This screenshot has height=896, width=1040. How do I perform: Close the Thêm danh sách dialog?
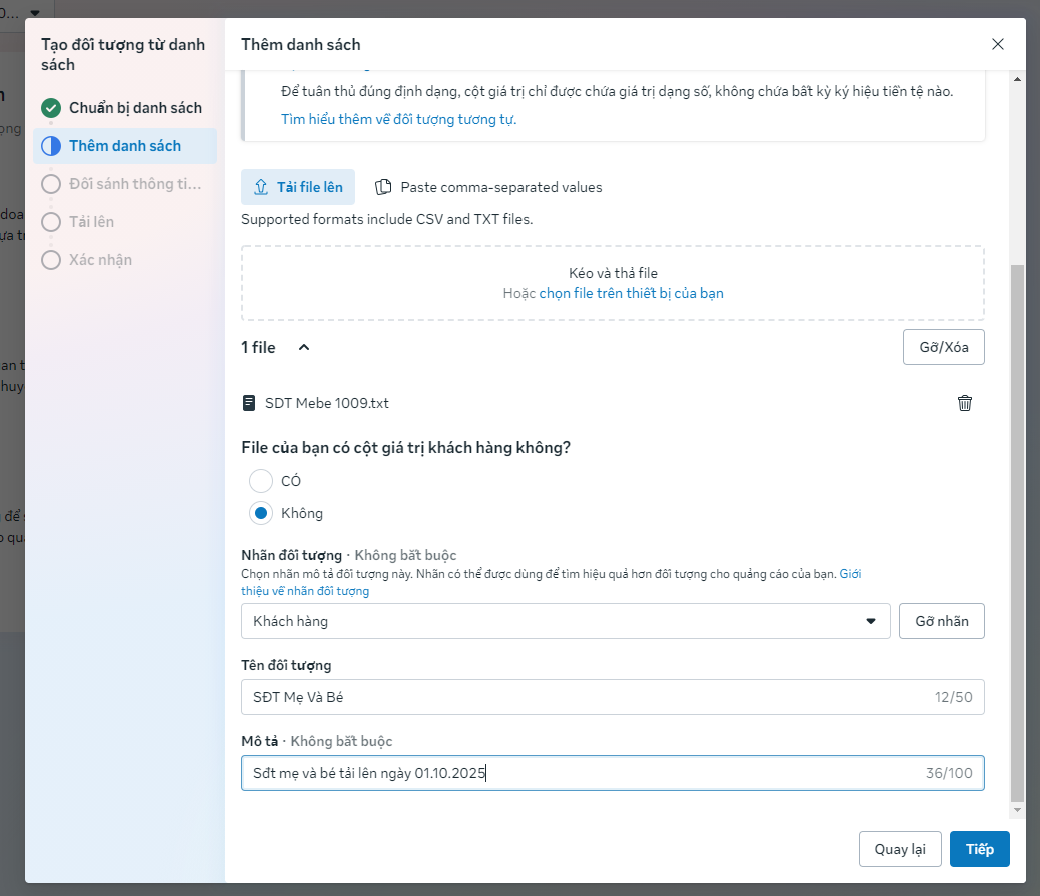tap(997, 44)
